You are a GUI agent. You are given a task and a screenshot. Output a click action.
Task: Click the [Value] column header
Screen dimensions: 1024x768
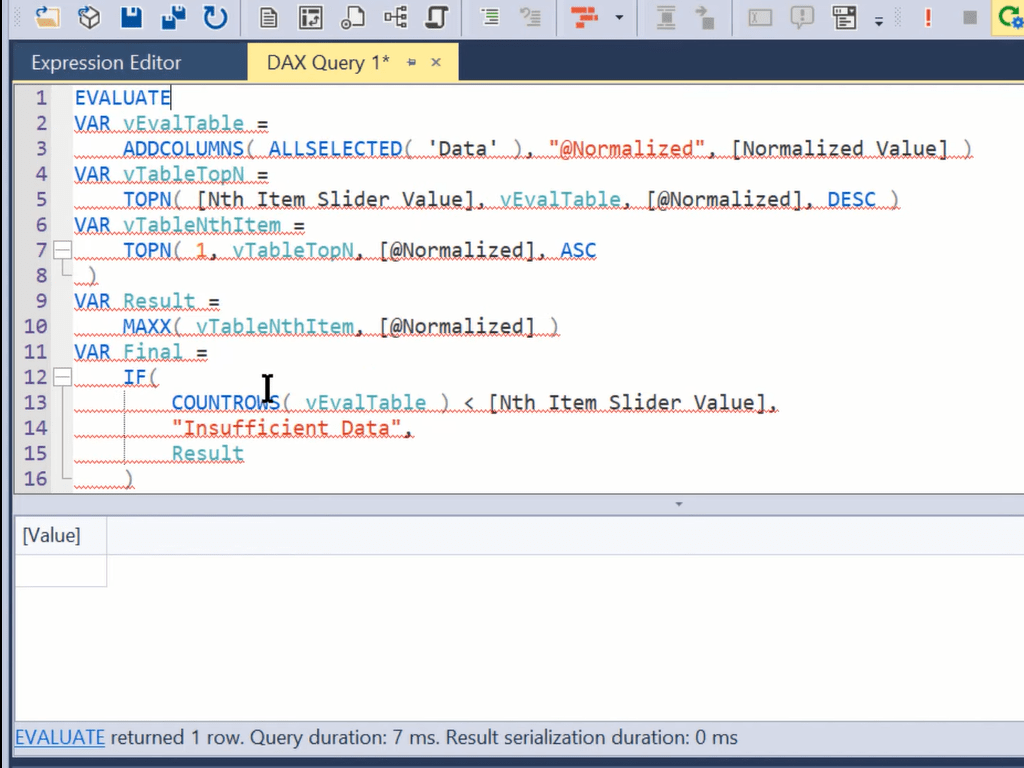[61, 536]
